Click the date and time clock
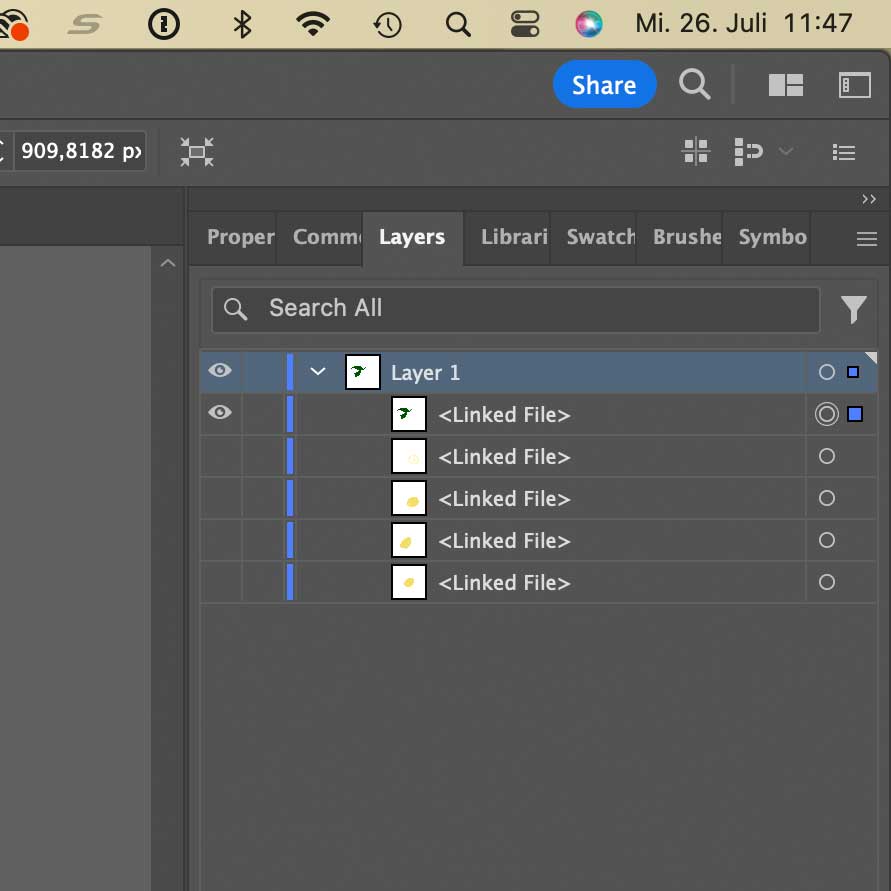Image resolution: width=891 pixels, height=891 pixels. click(x=743, y=24)
